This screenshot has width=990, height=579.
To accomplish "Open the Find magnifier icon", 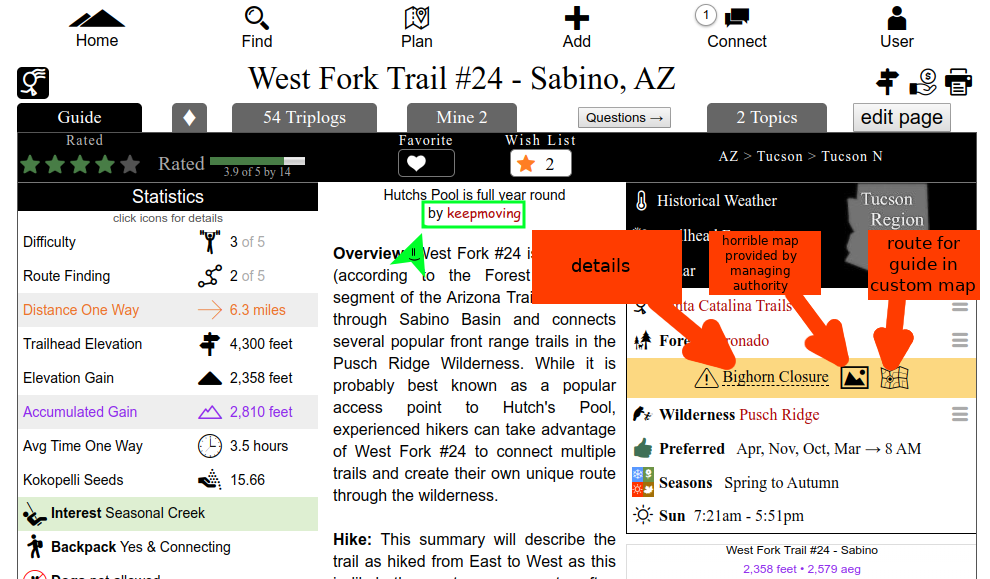I will click(257, 18).
